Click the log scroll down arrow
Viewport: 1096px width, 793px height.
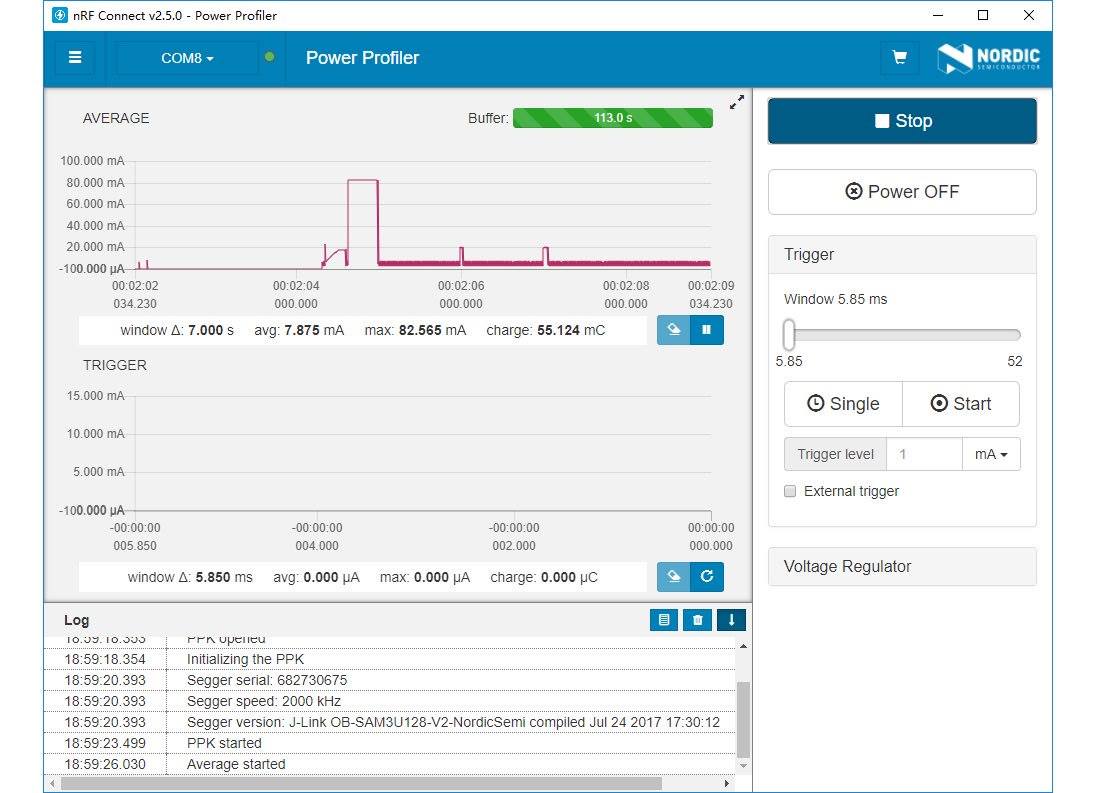[744, 766]
